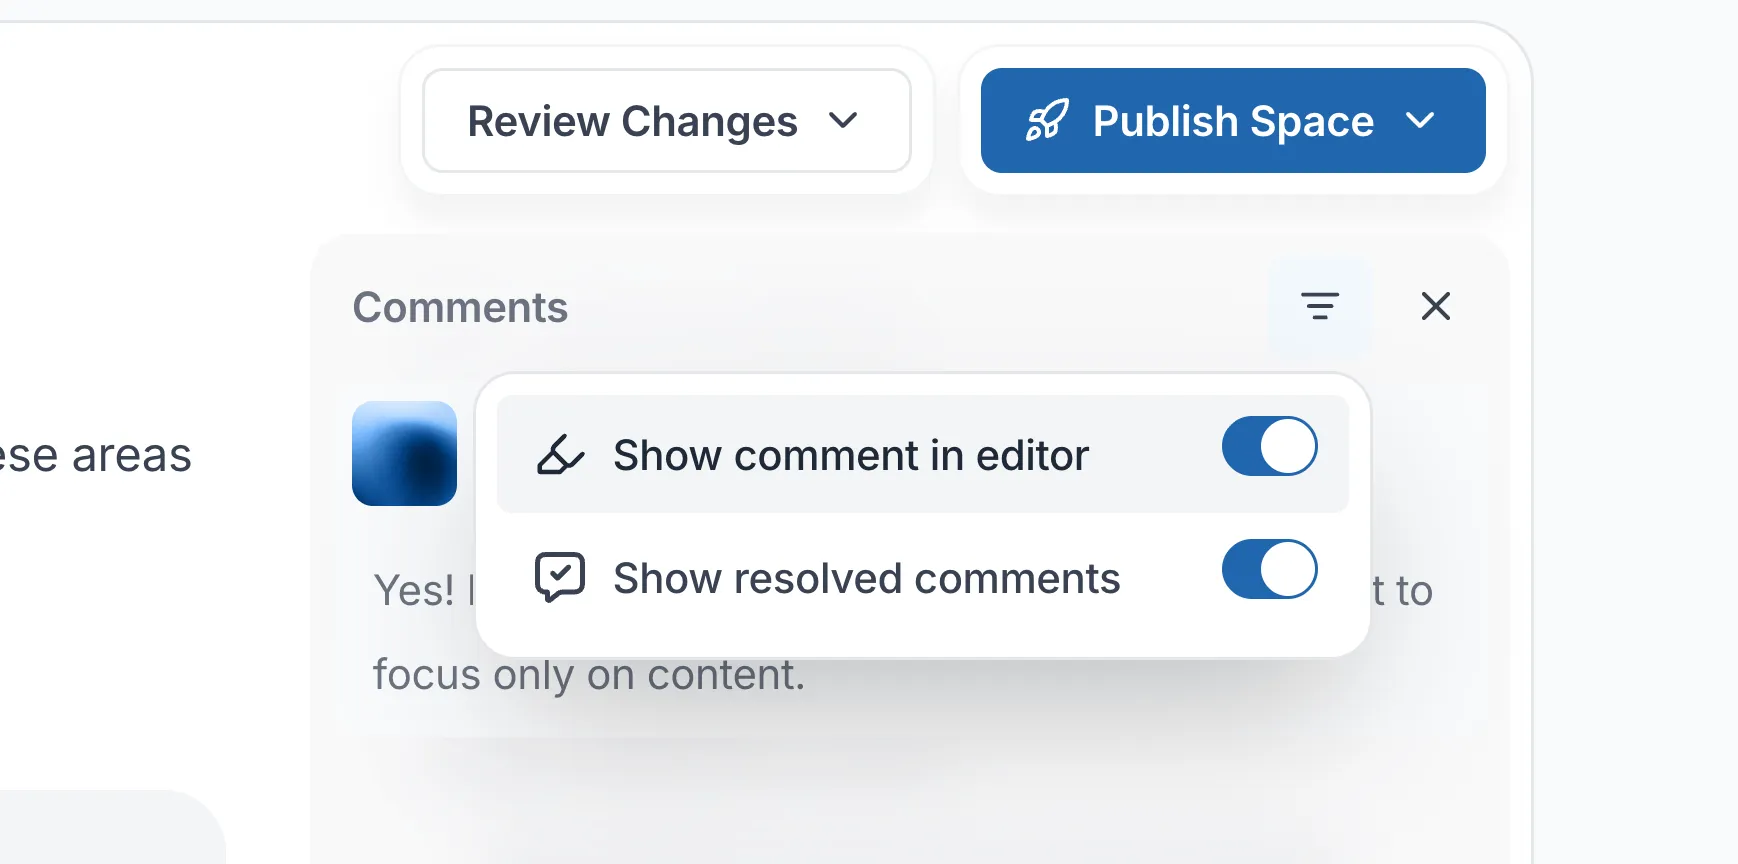Click the comment text 'focus only on content.'
The width and height of the screenshot is (1738, 864).
click(x=589, y=675)
